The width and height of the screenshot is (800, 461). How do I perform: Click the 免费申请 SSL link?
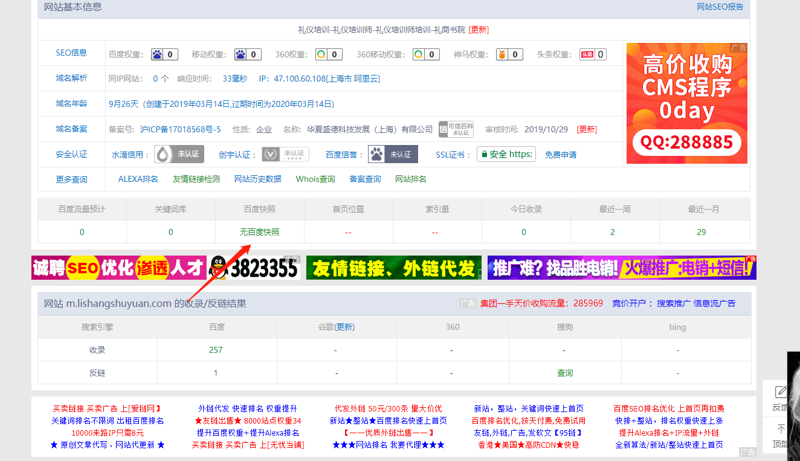[560, 155]
